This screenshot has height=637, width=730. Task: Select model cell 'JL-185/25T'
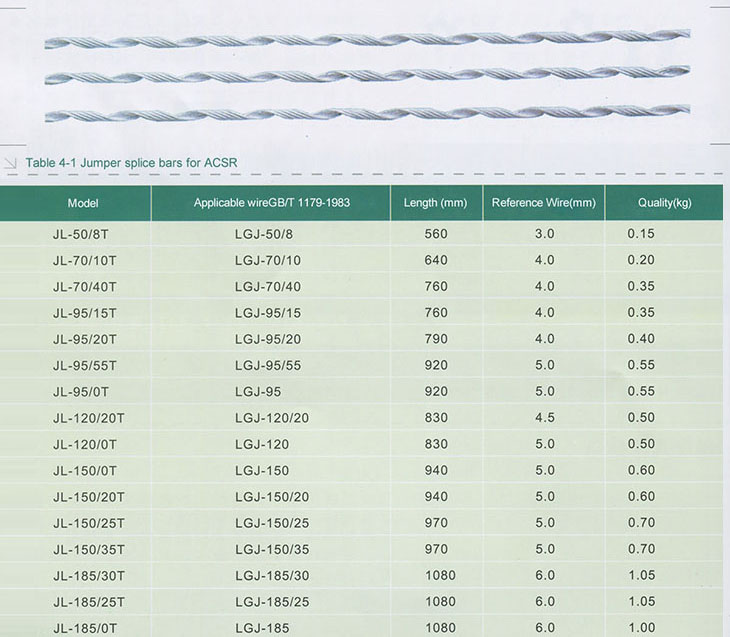click(88, 602)
